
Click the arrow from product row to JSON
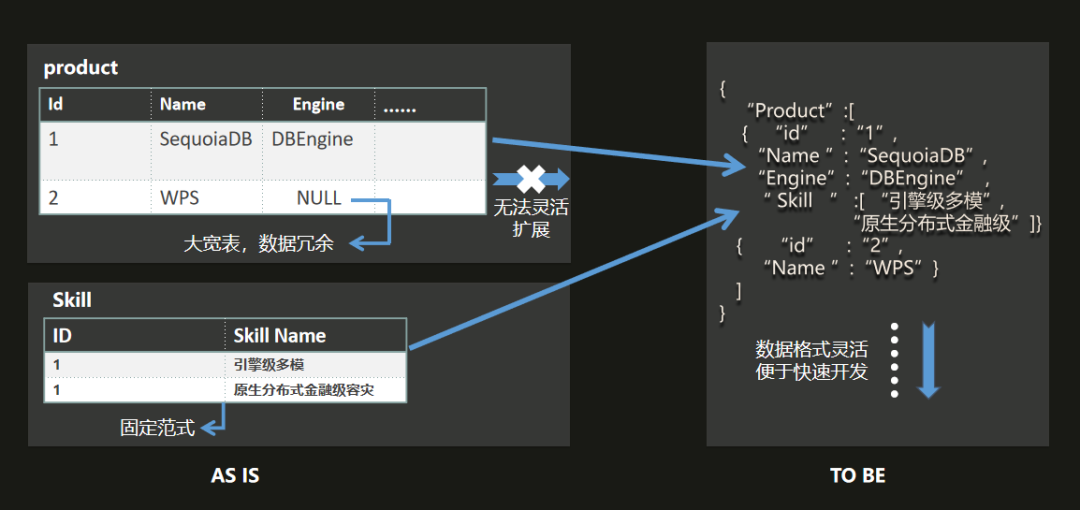tap(614, 154)
